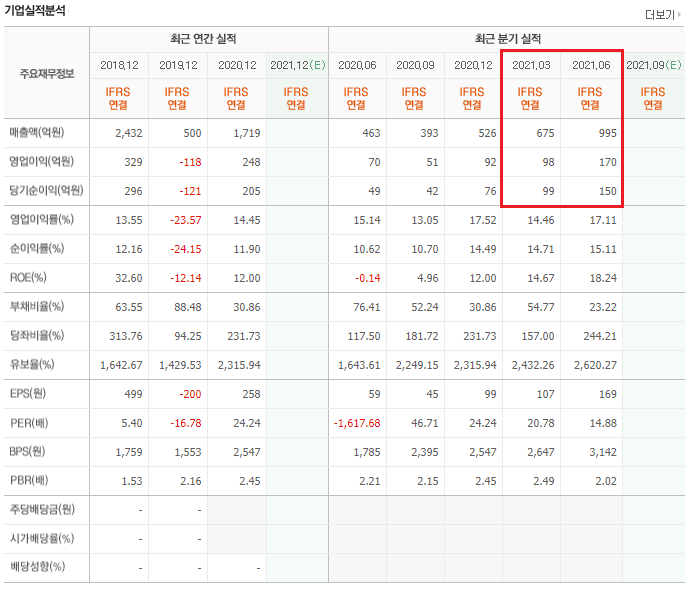
Task: Click the 주당배당금(원) row label
Action: point(42,509)
